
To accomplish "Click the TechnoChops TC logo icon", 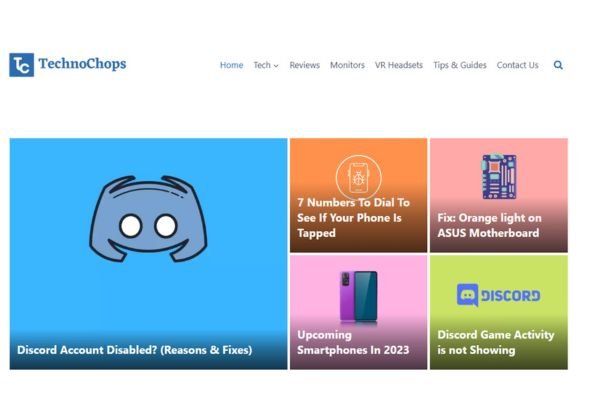I will (21, 65).
